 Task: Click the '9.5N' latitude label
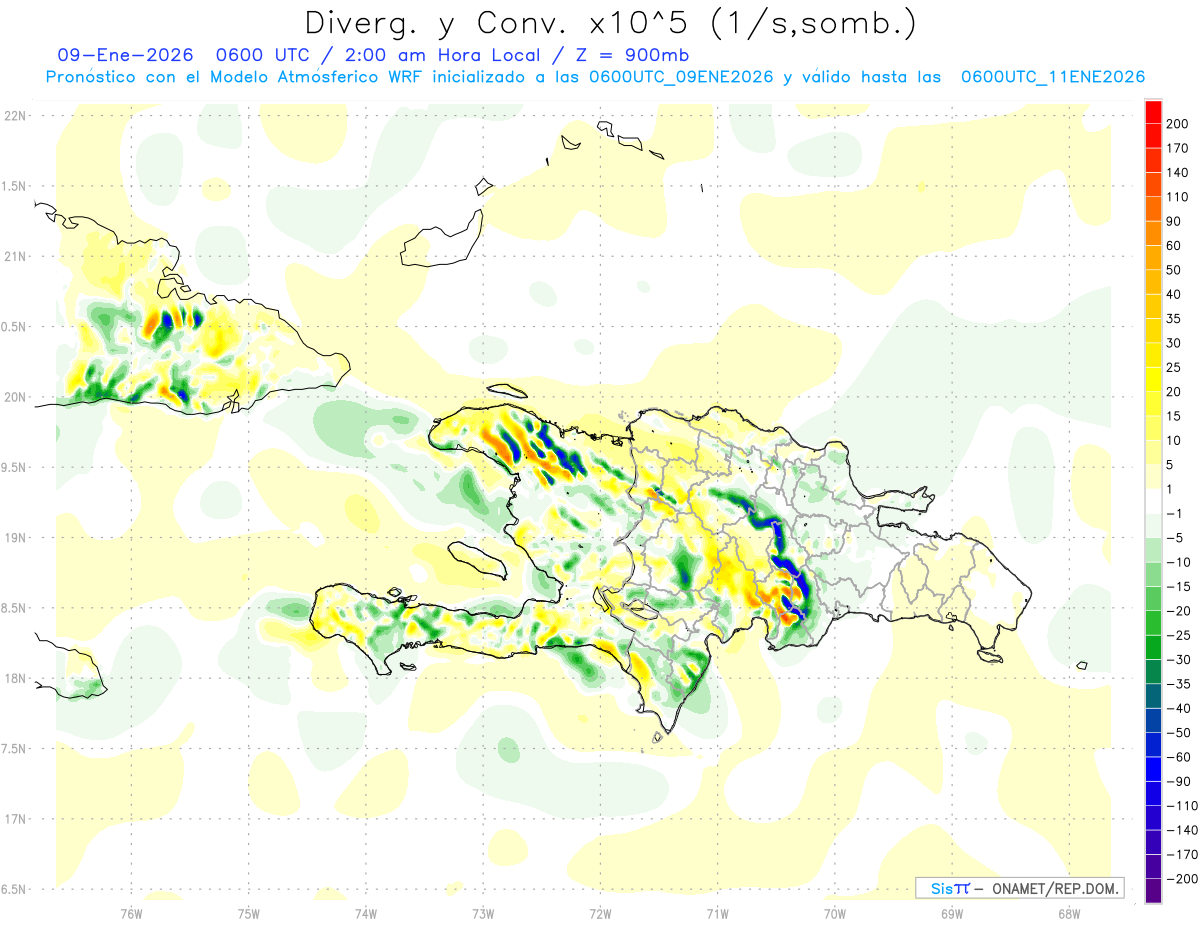pos(13,467)
